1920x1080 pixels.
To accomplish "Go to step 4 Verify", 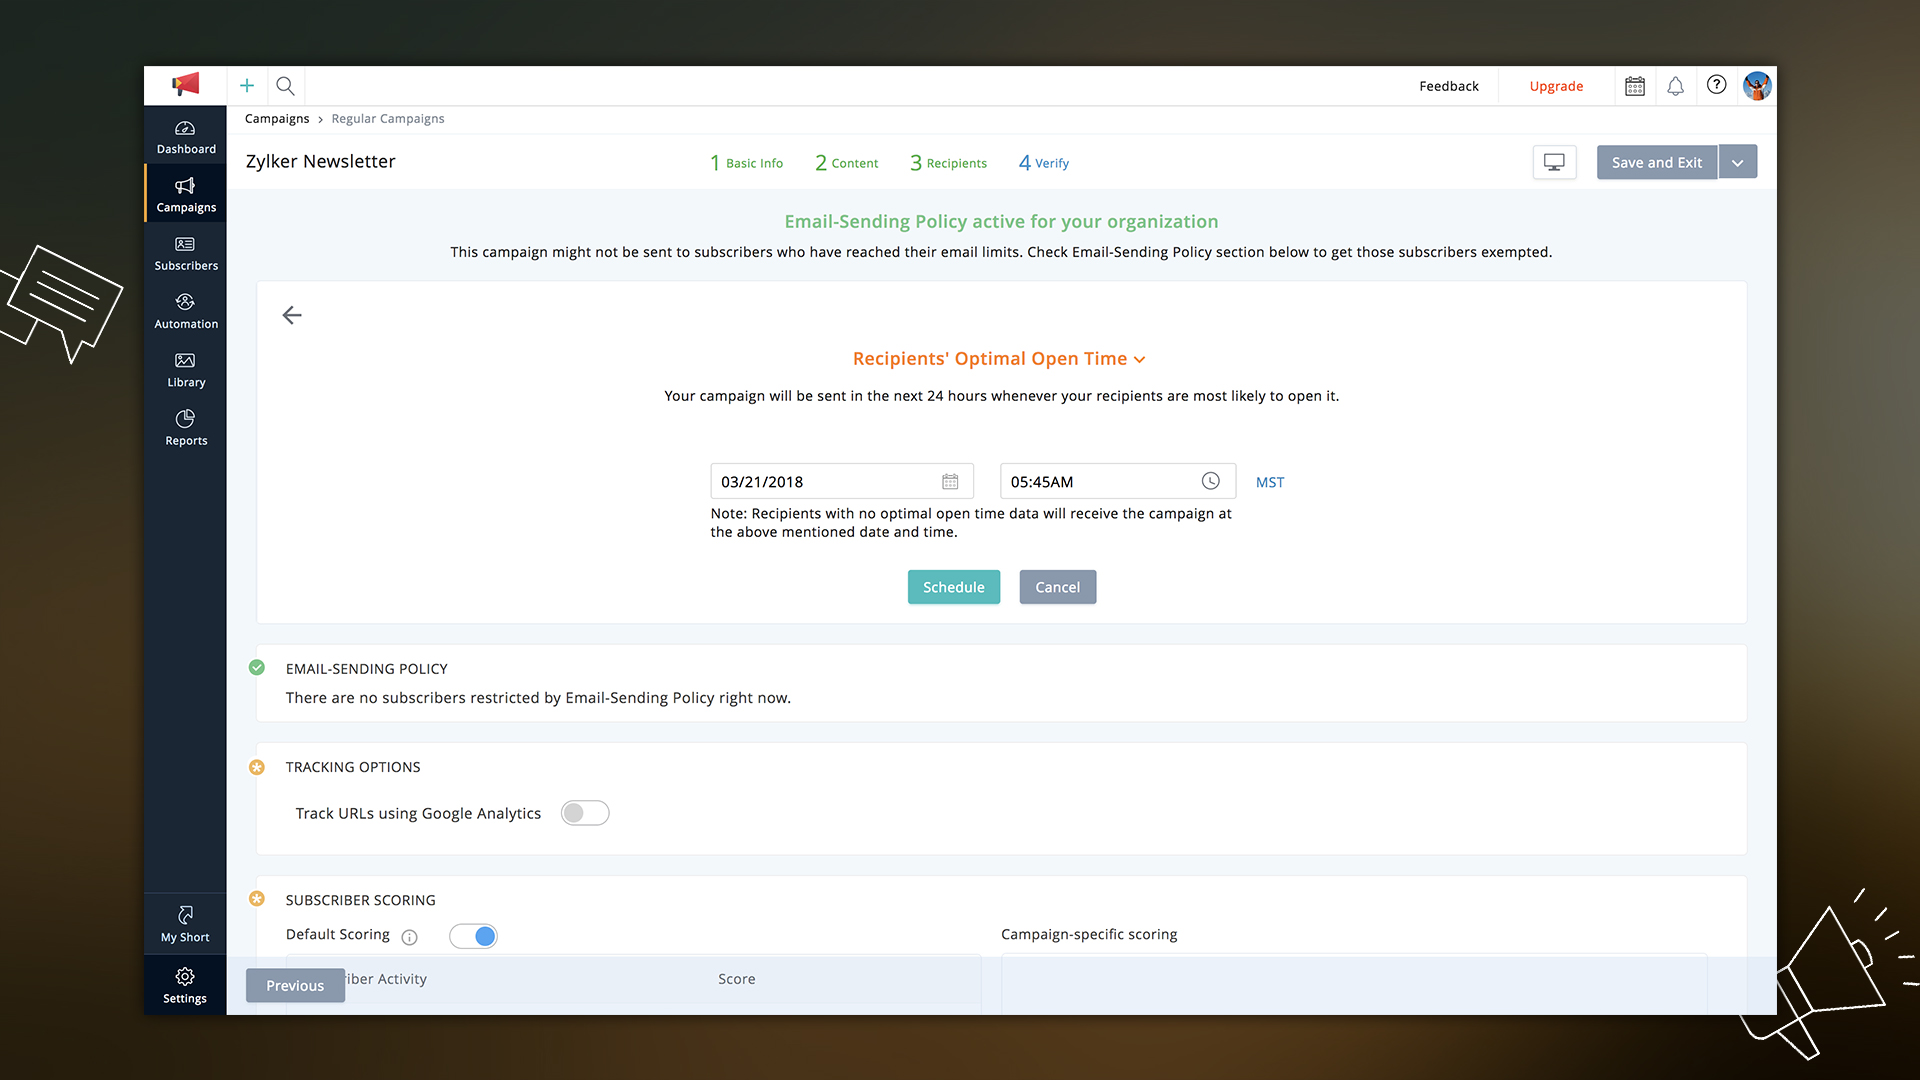I will click(1043, 163).
